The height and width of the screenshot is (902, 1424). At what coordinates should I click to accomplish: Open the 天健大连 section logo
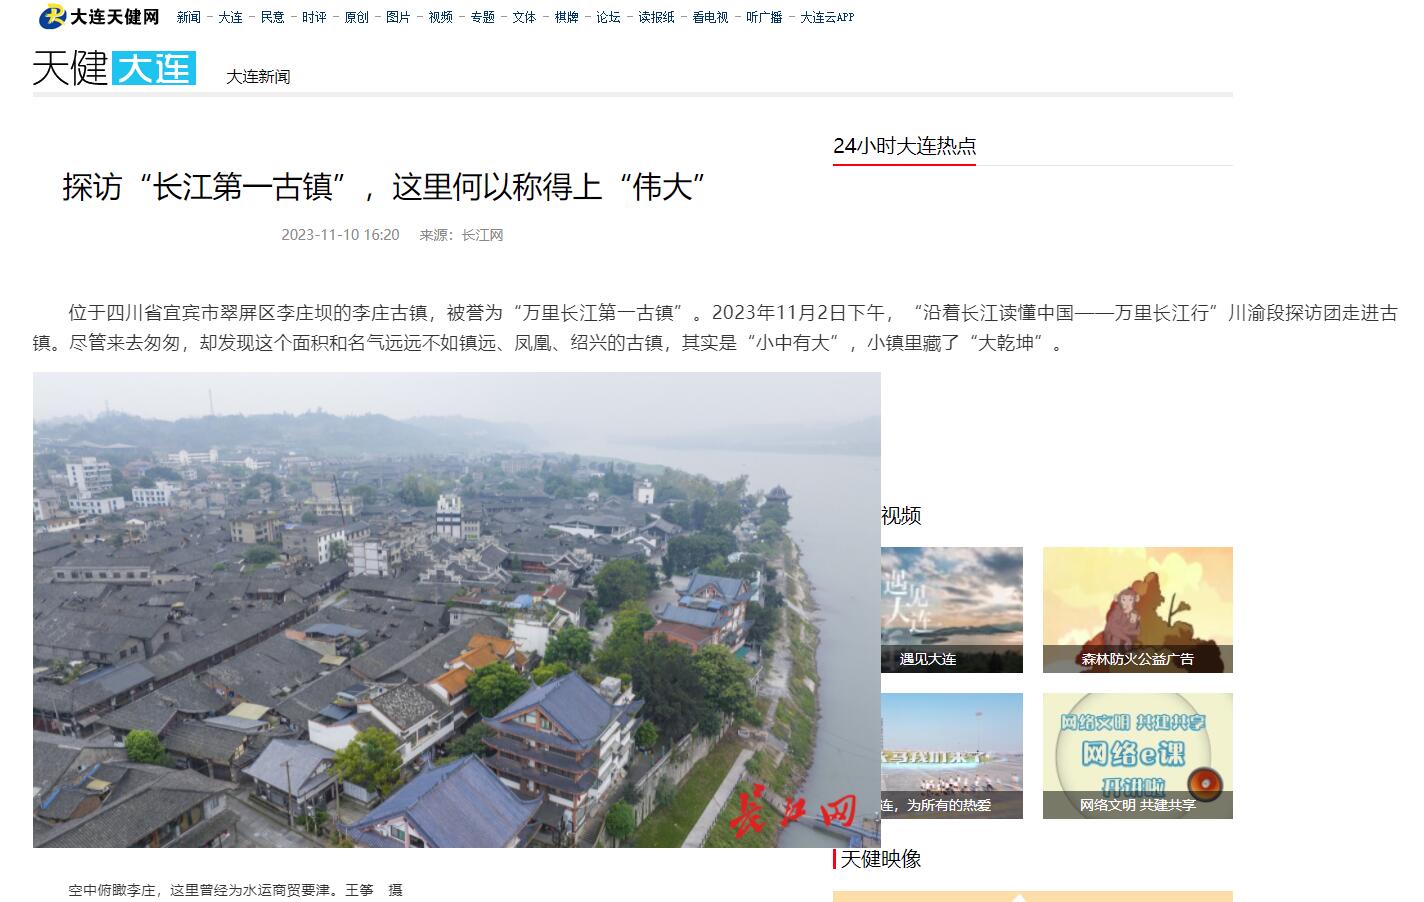pyautogui.click(x=114, y=68)
